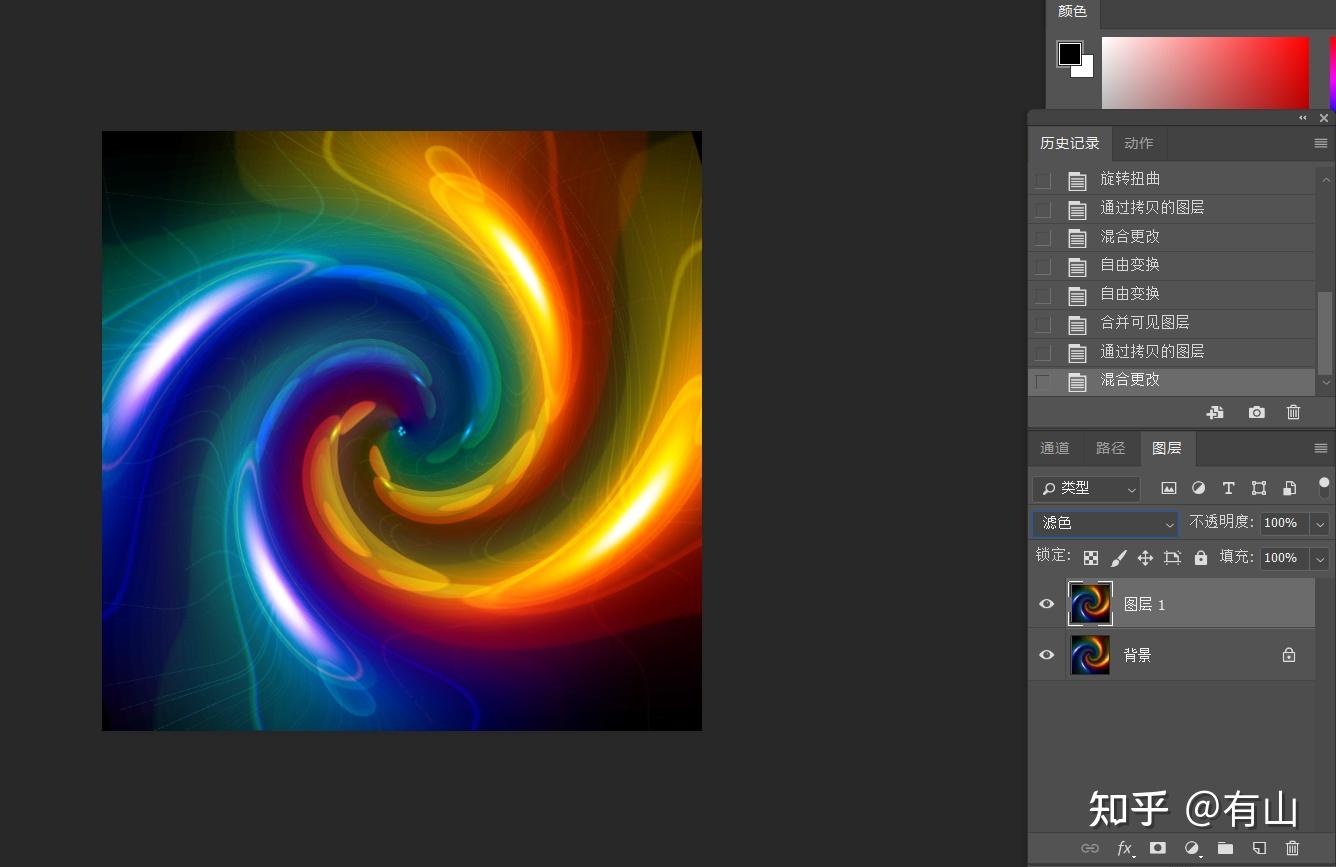
Task: Take a new snapshot with camera icon
Action: pos(1257,412)
